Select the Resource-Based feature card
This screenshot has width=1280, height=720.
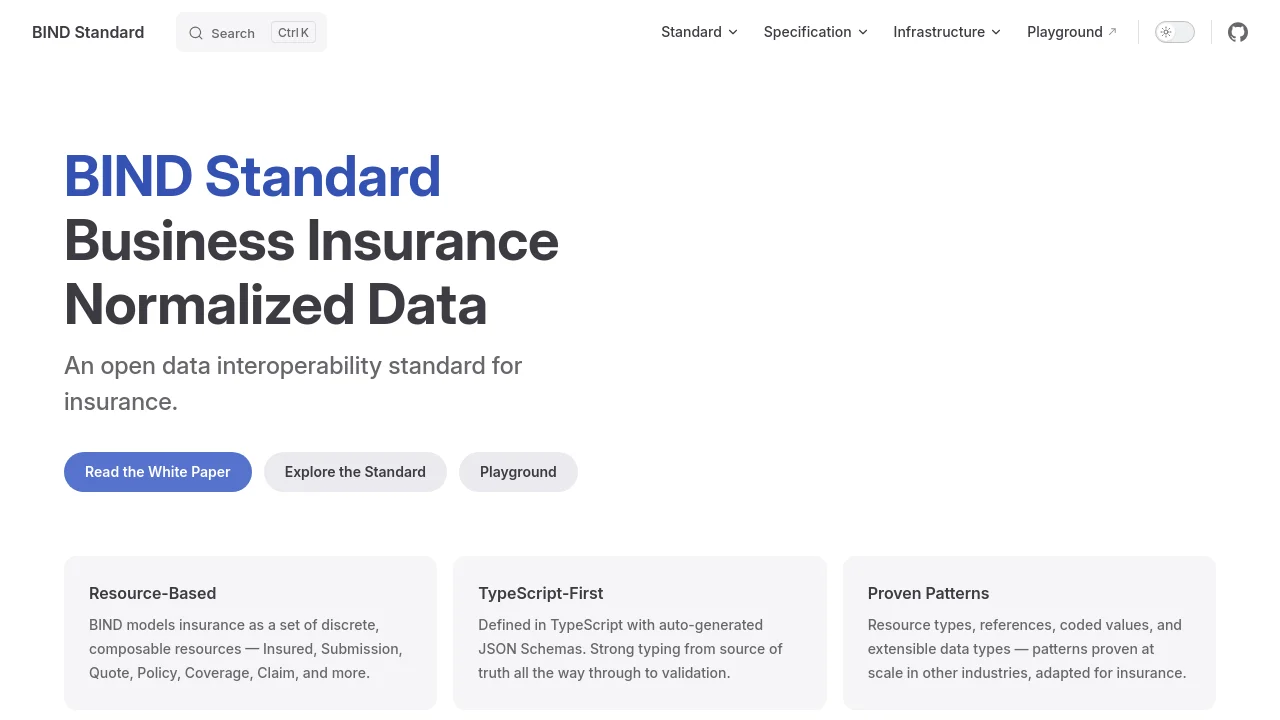pos(250,632)
